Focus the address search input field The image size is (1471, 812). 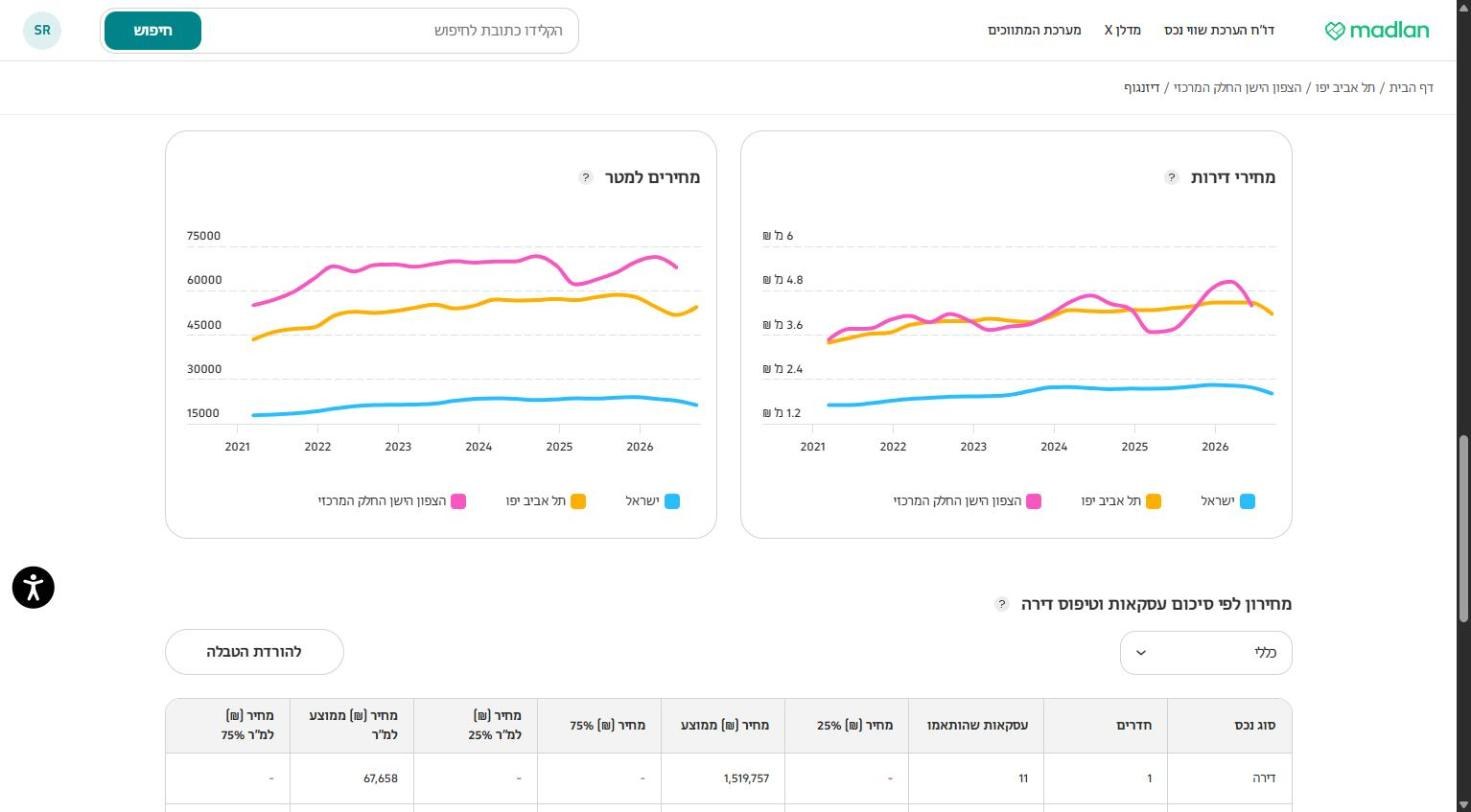click(x=390, y=30)
